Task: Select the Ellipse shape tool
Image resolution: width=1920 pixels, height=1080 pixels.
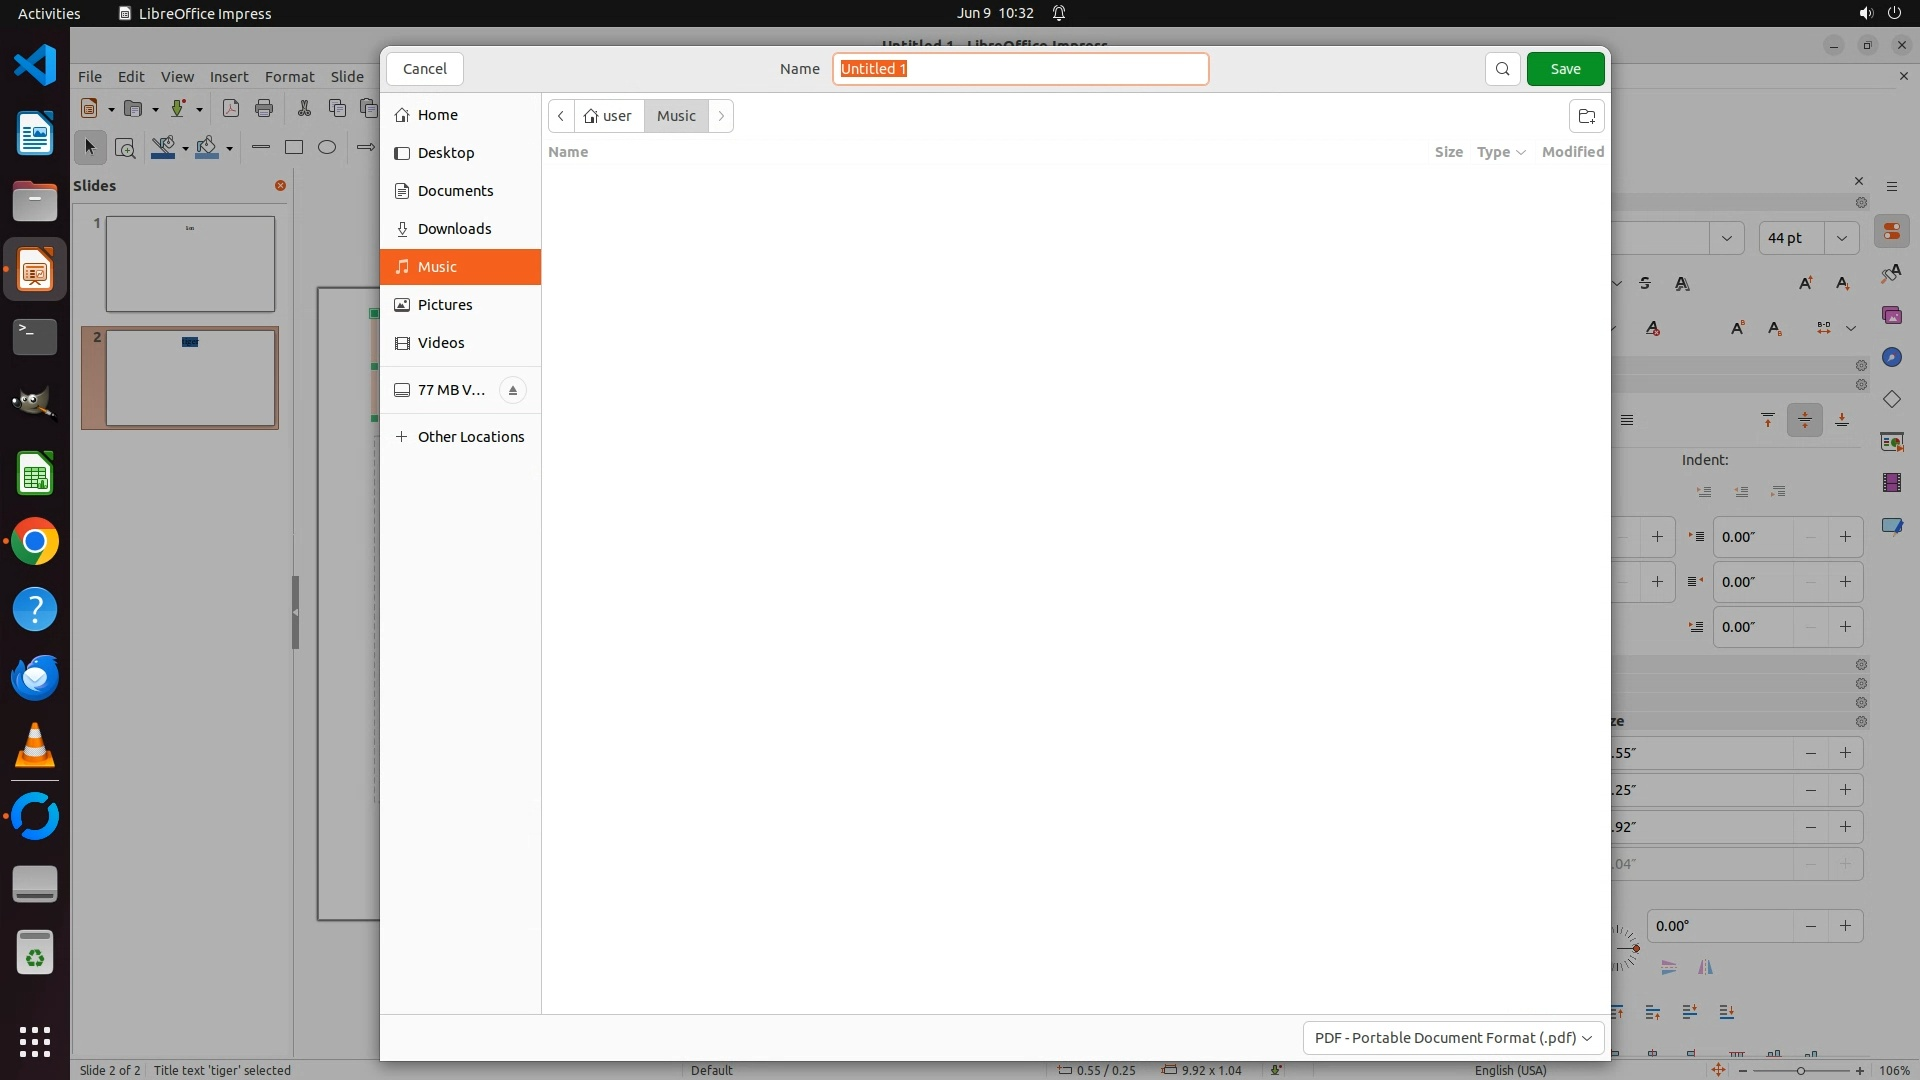Action: pyautogui.click(x=327, y=147)
